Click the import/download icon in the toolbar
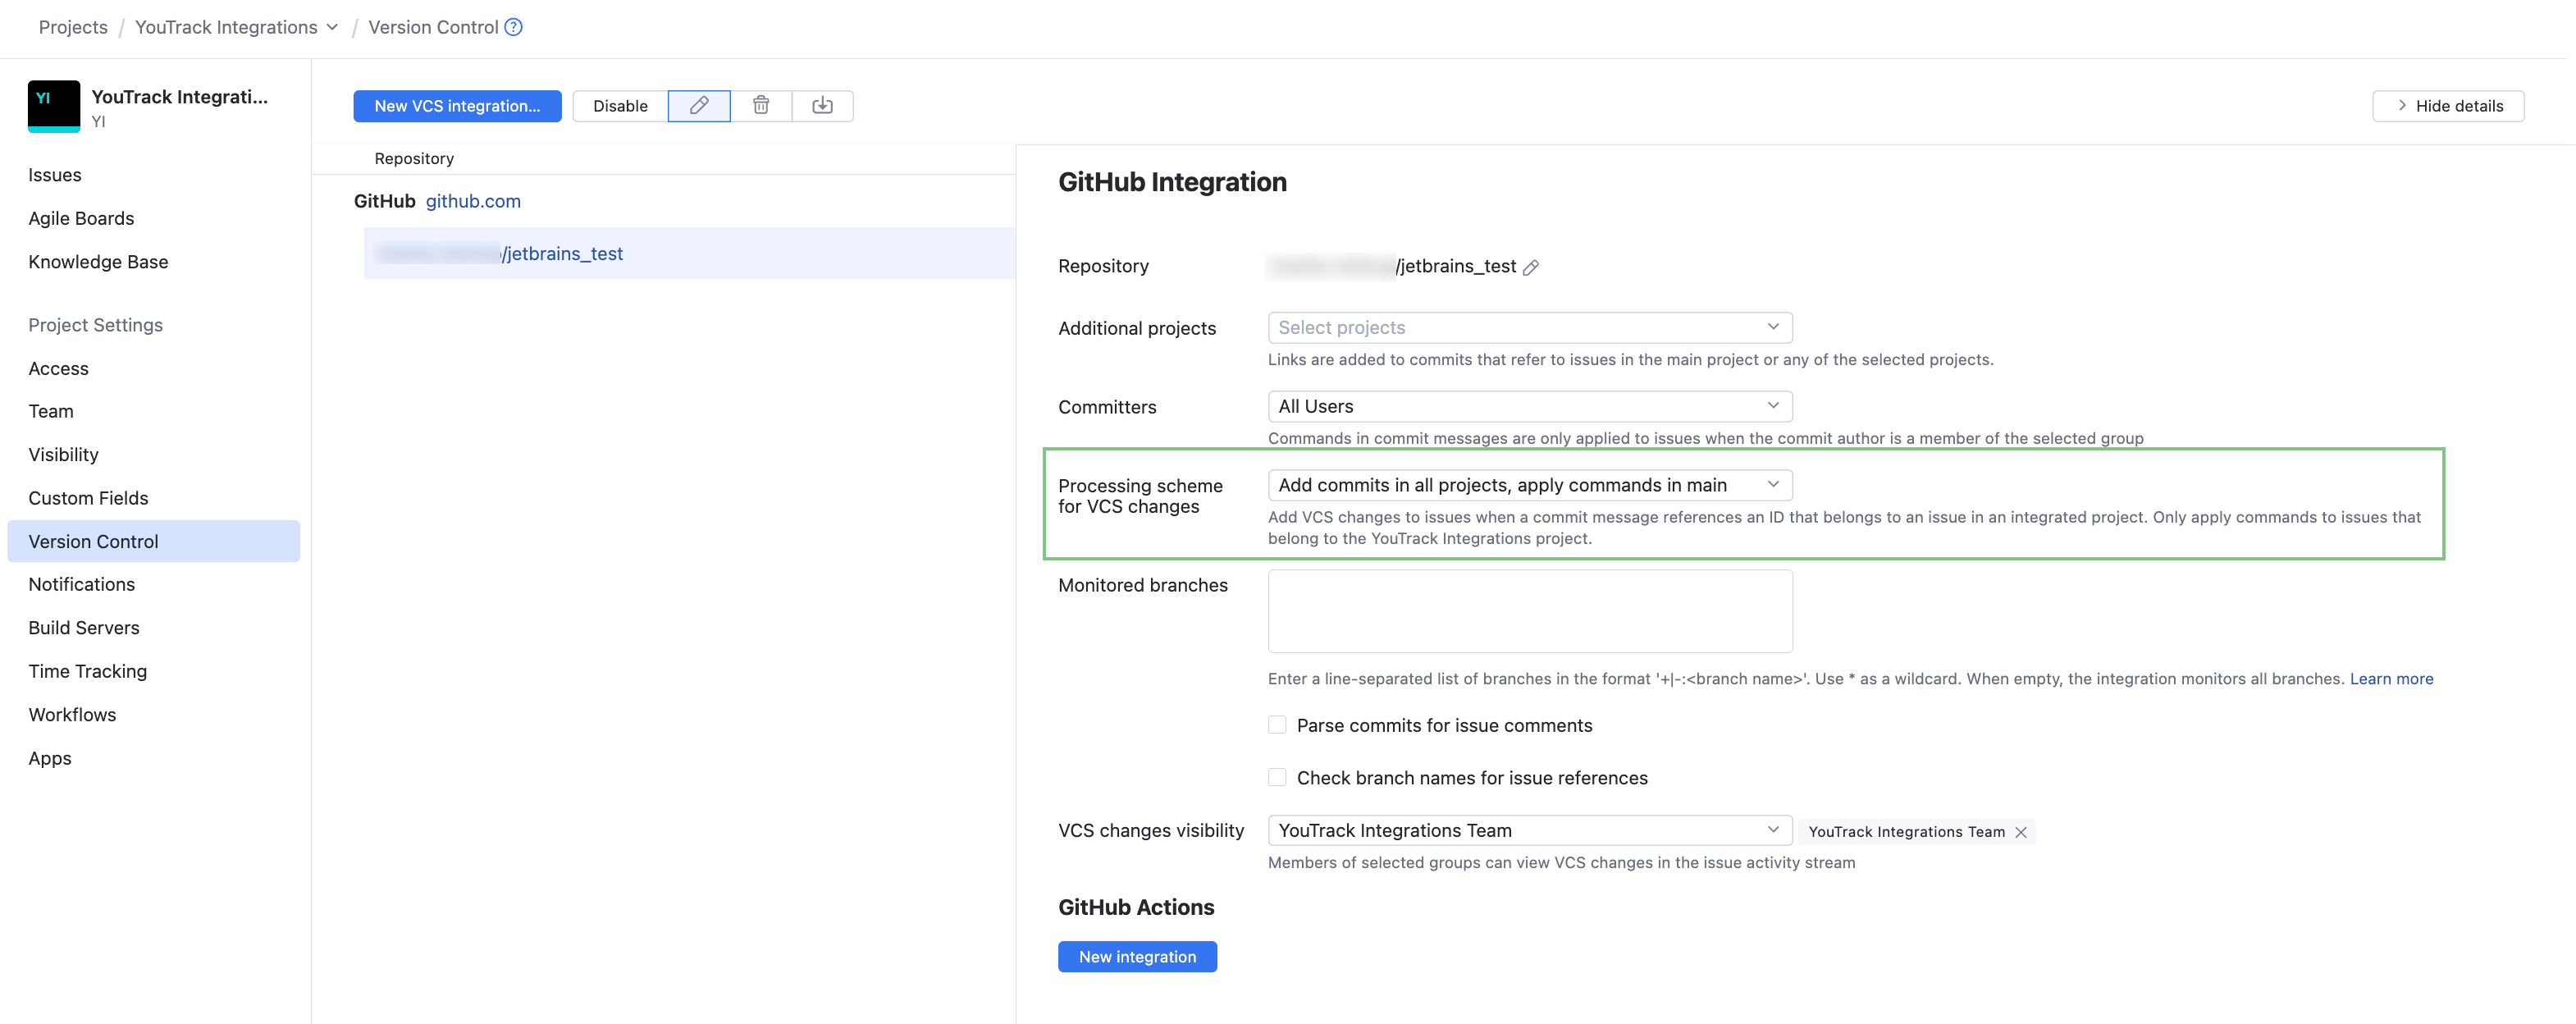This screenshot has width=2576, height=1024. coord(822,105)
